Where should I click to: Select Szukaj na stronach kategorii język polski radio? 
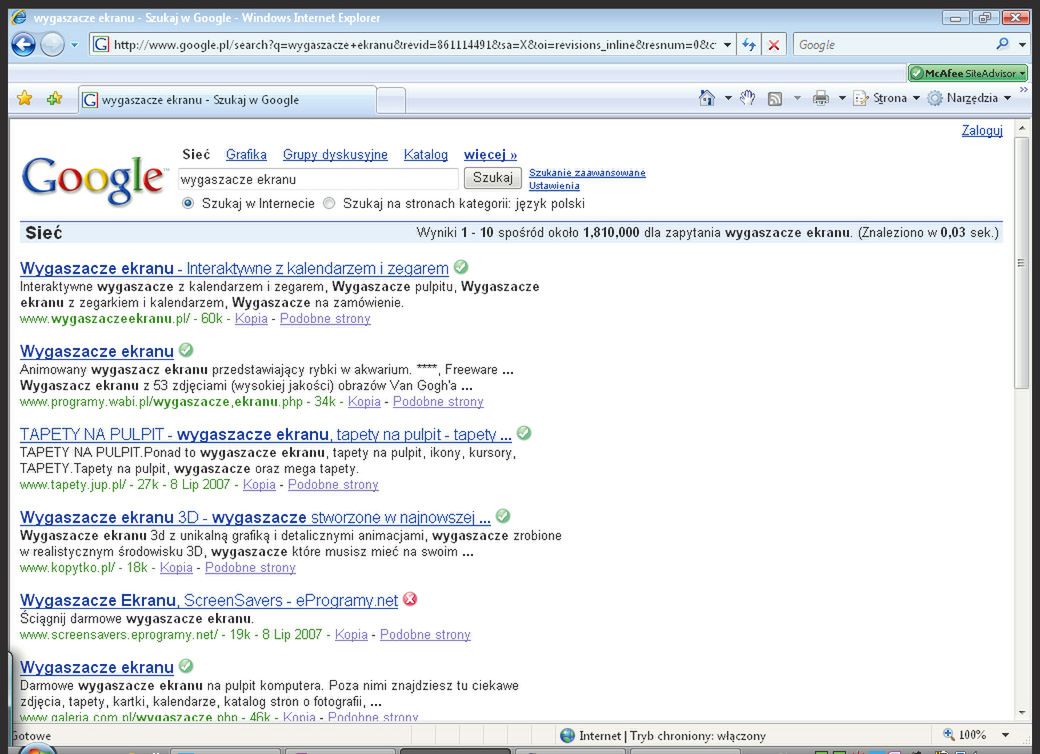329,203
